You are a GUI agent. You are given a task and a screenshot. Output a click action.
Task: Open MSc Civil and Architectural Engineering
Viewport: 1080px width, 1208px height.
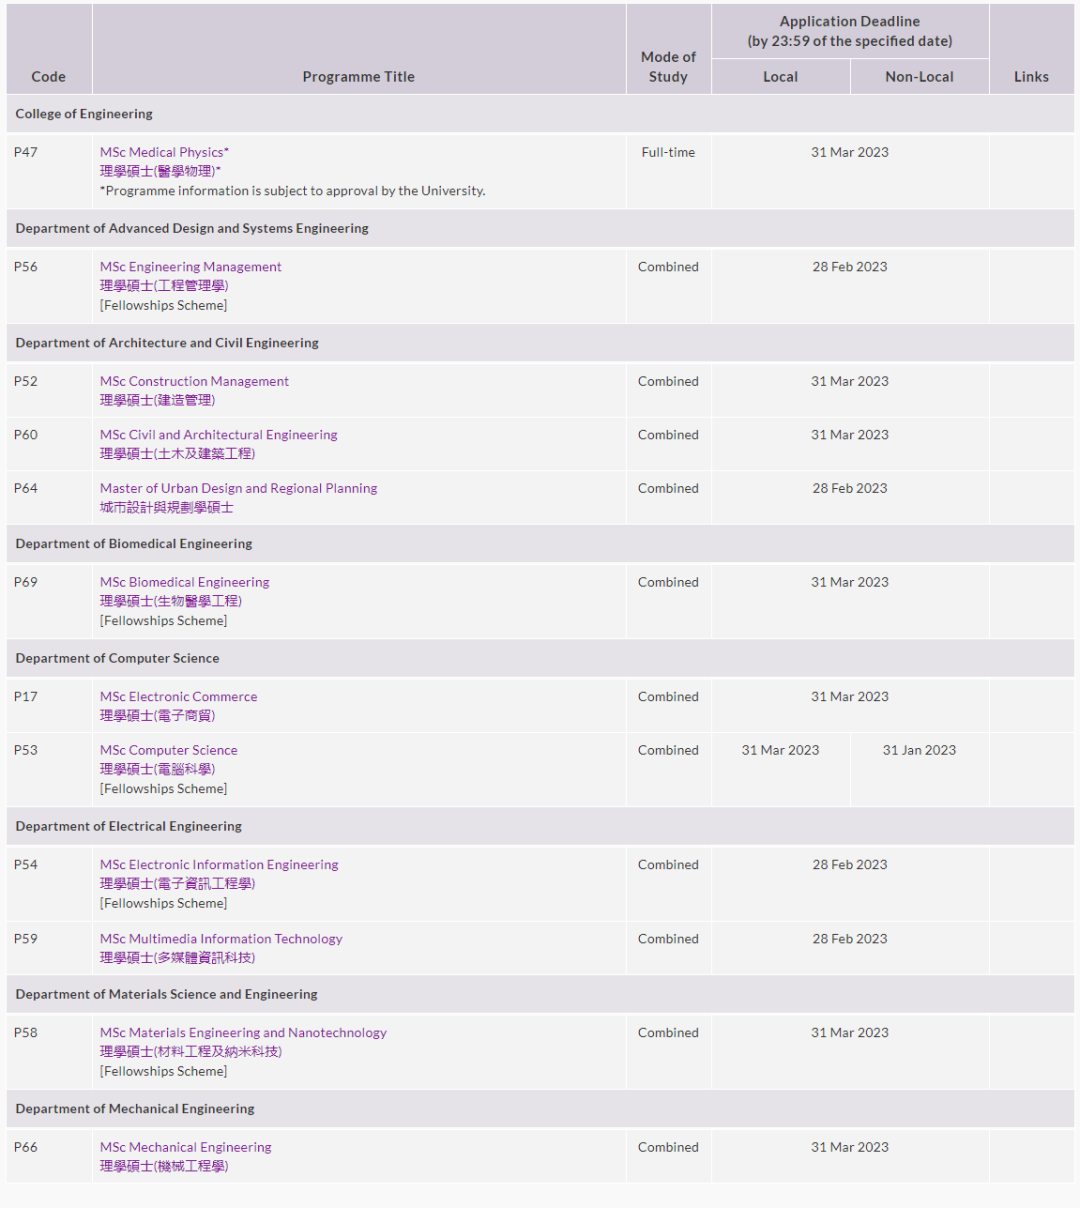(218, 435)
